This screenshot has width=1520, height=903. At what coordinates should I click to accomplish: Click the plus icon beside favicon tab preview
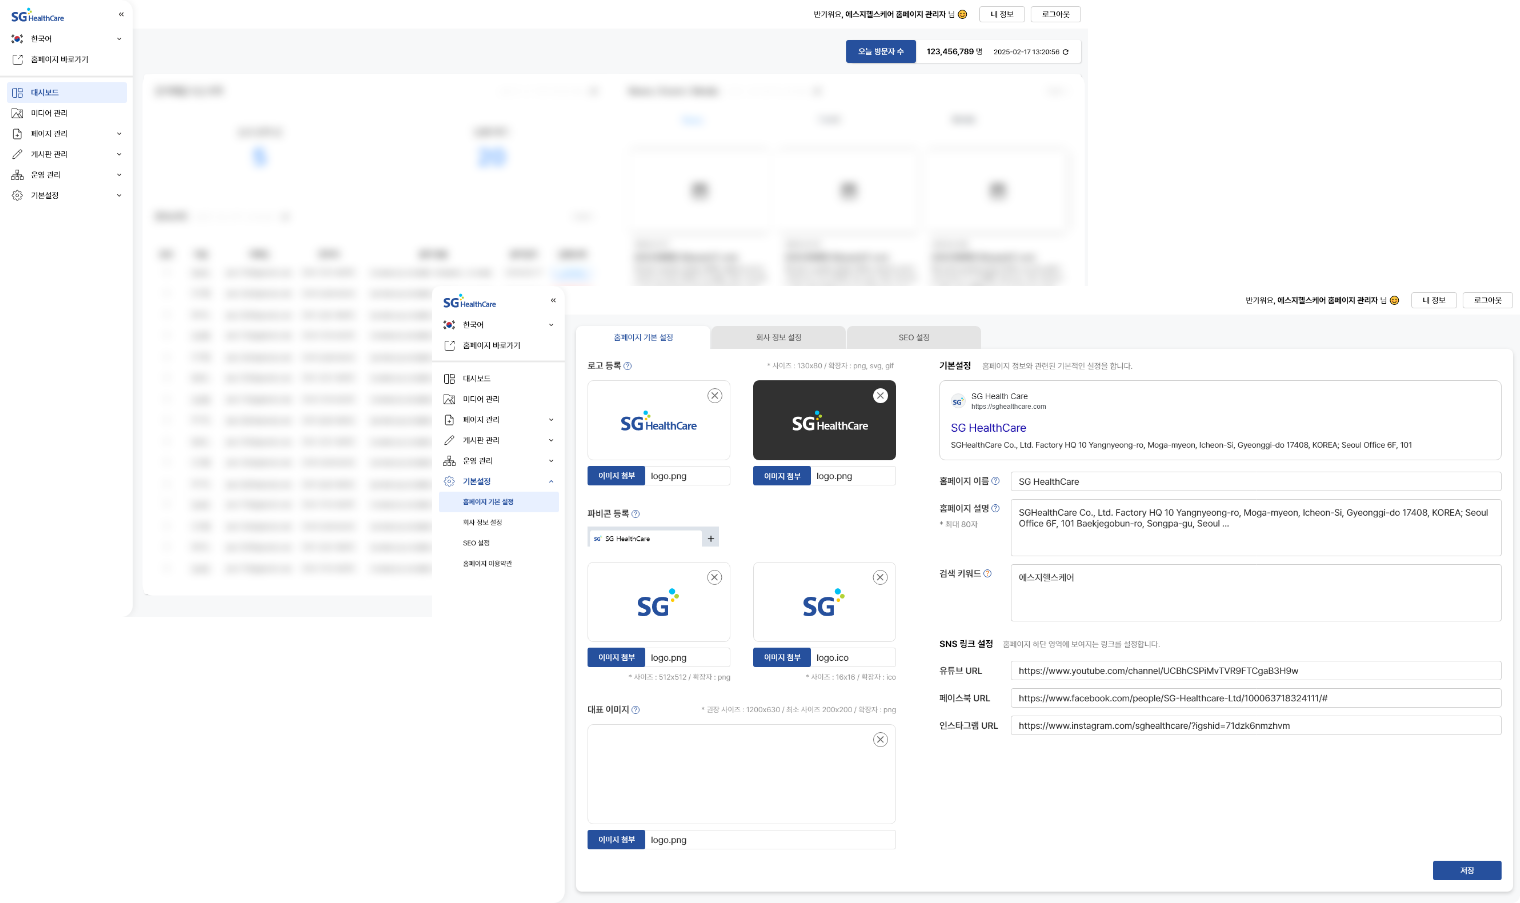pyautogui.click(x=711, y=538)
